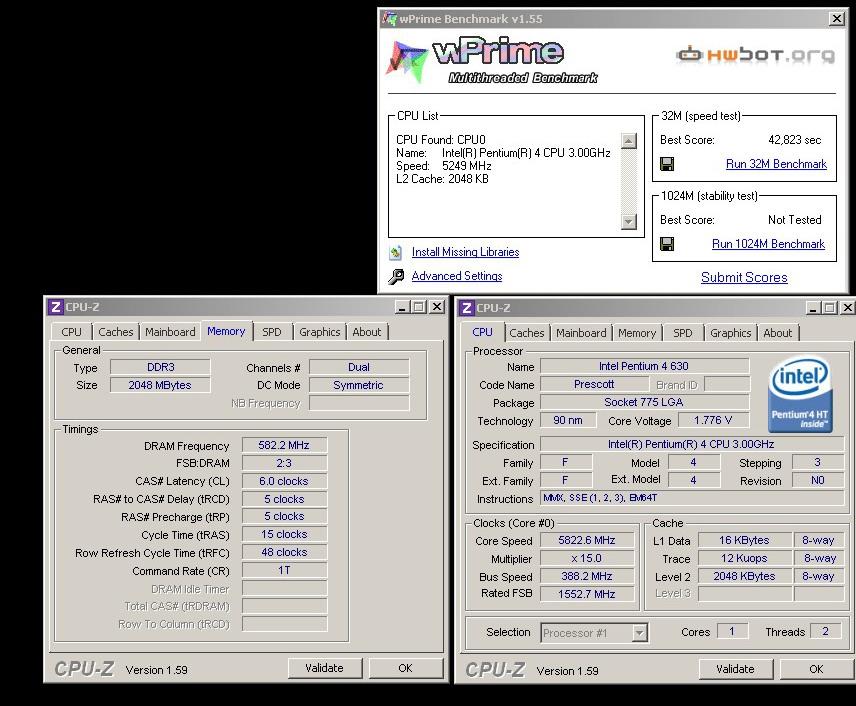
Task: Switch to Caches tab in right CPU-Z window
Action: coord(527,333)
